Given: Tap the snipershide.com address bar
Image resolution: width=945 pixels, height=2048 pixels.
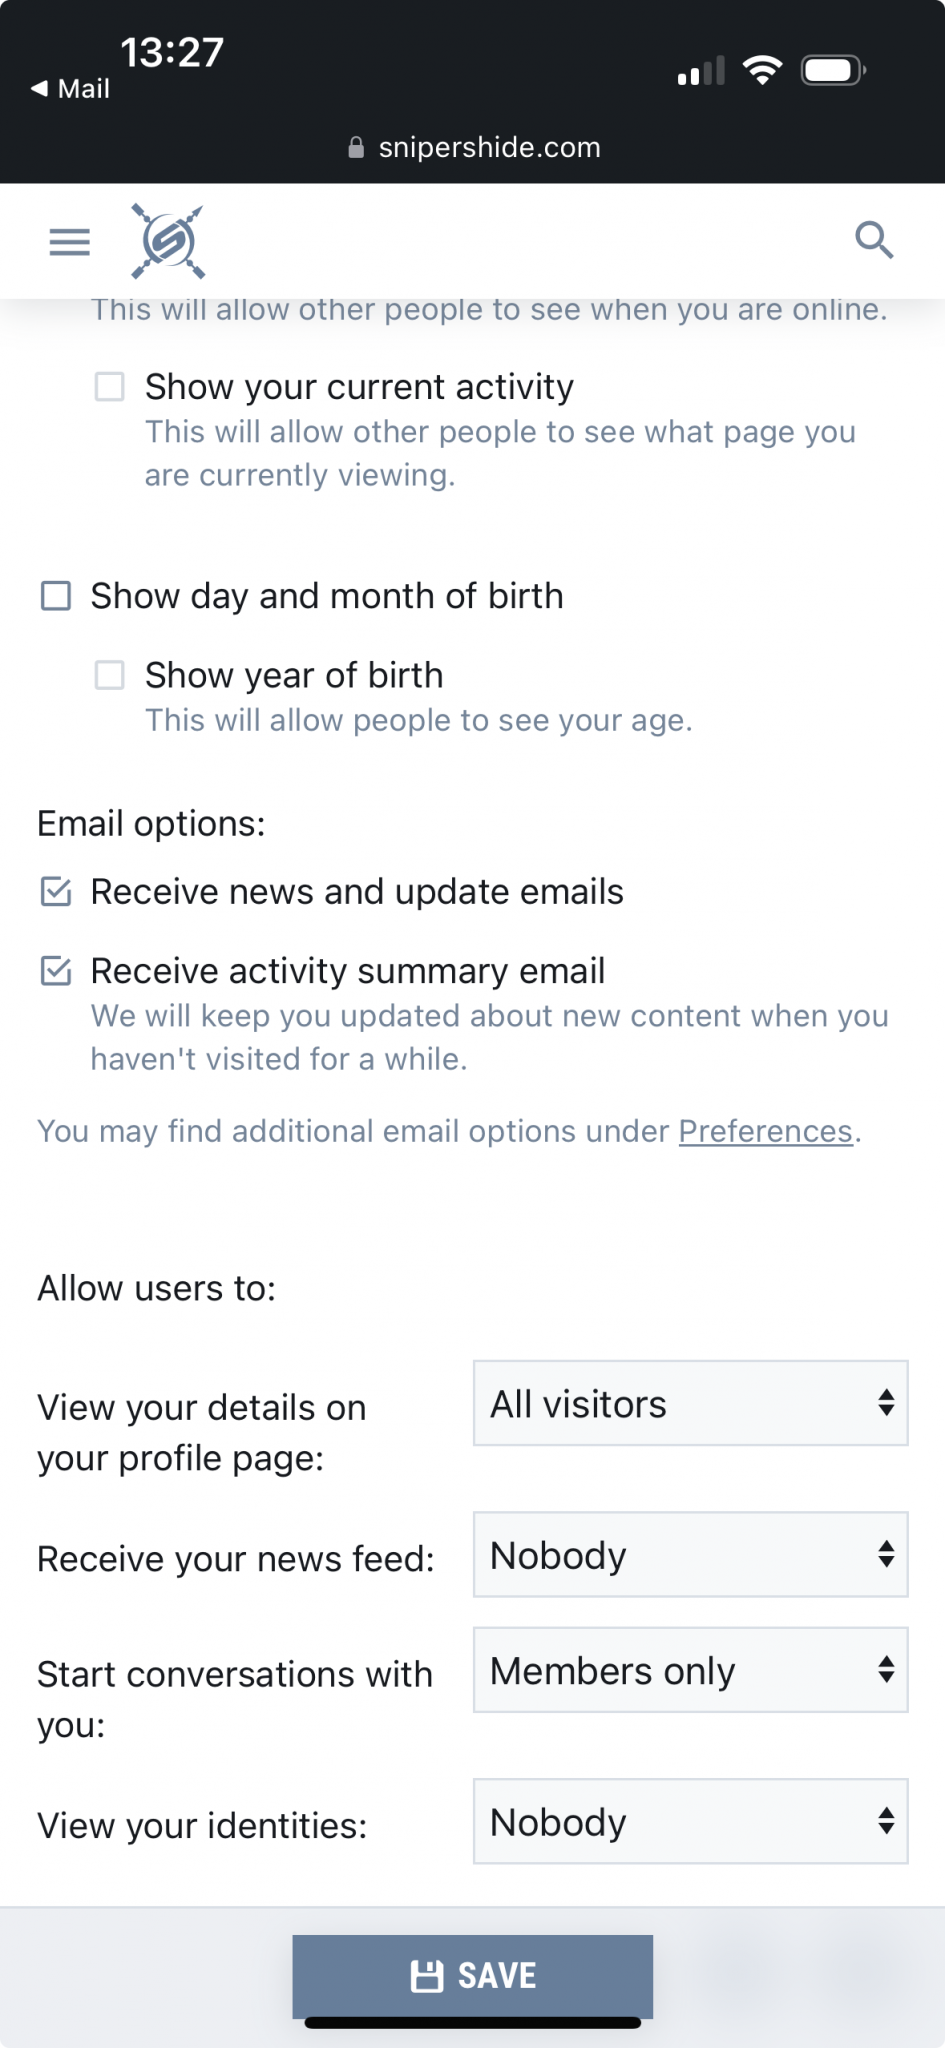Looking at the screenshot, I should [x=474, y=148].
